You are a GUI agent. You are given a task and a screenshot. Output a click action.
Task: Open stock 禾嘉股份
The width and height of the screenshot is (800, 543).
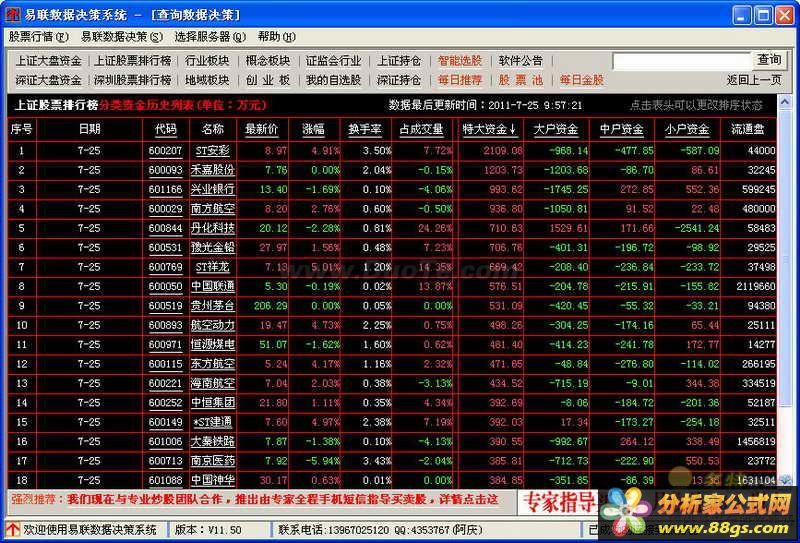tap(213, 170)
